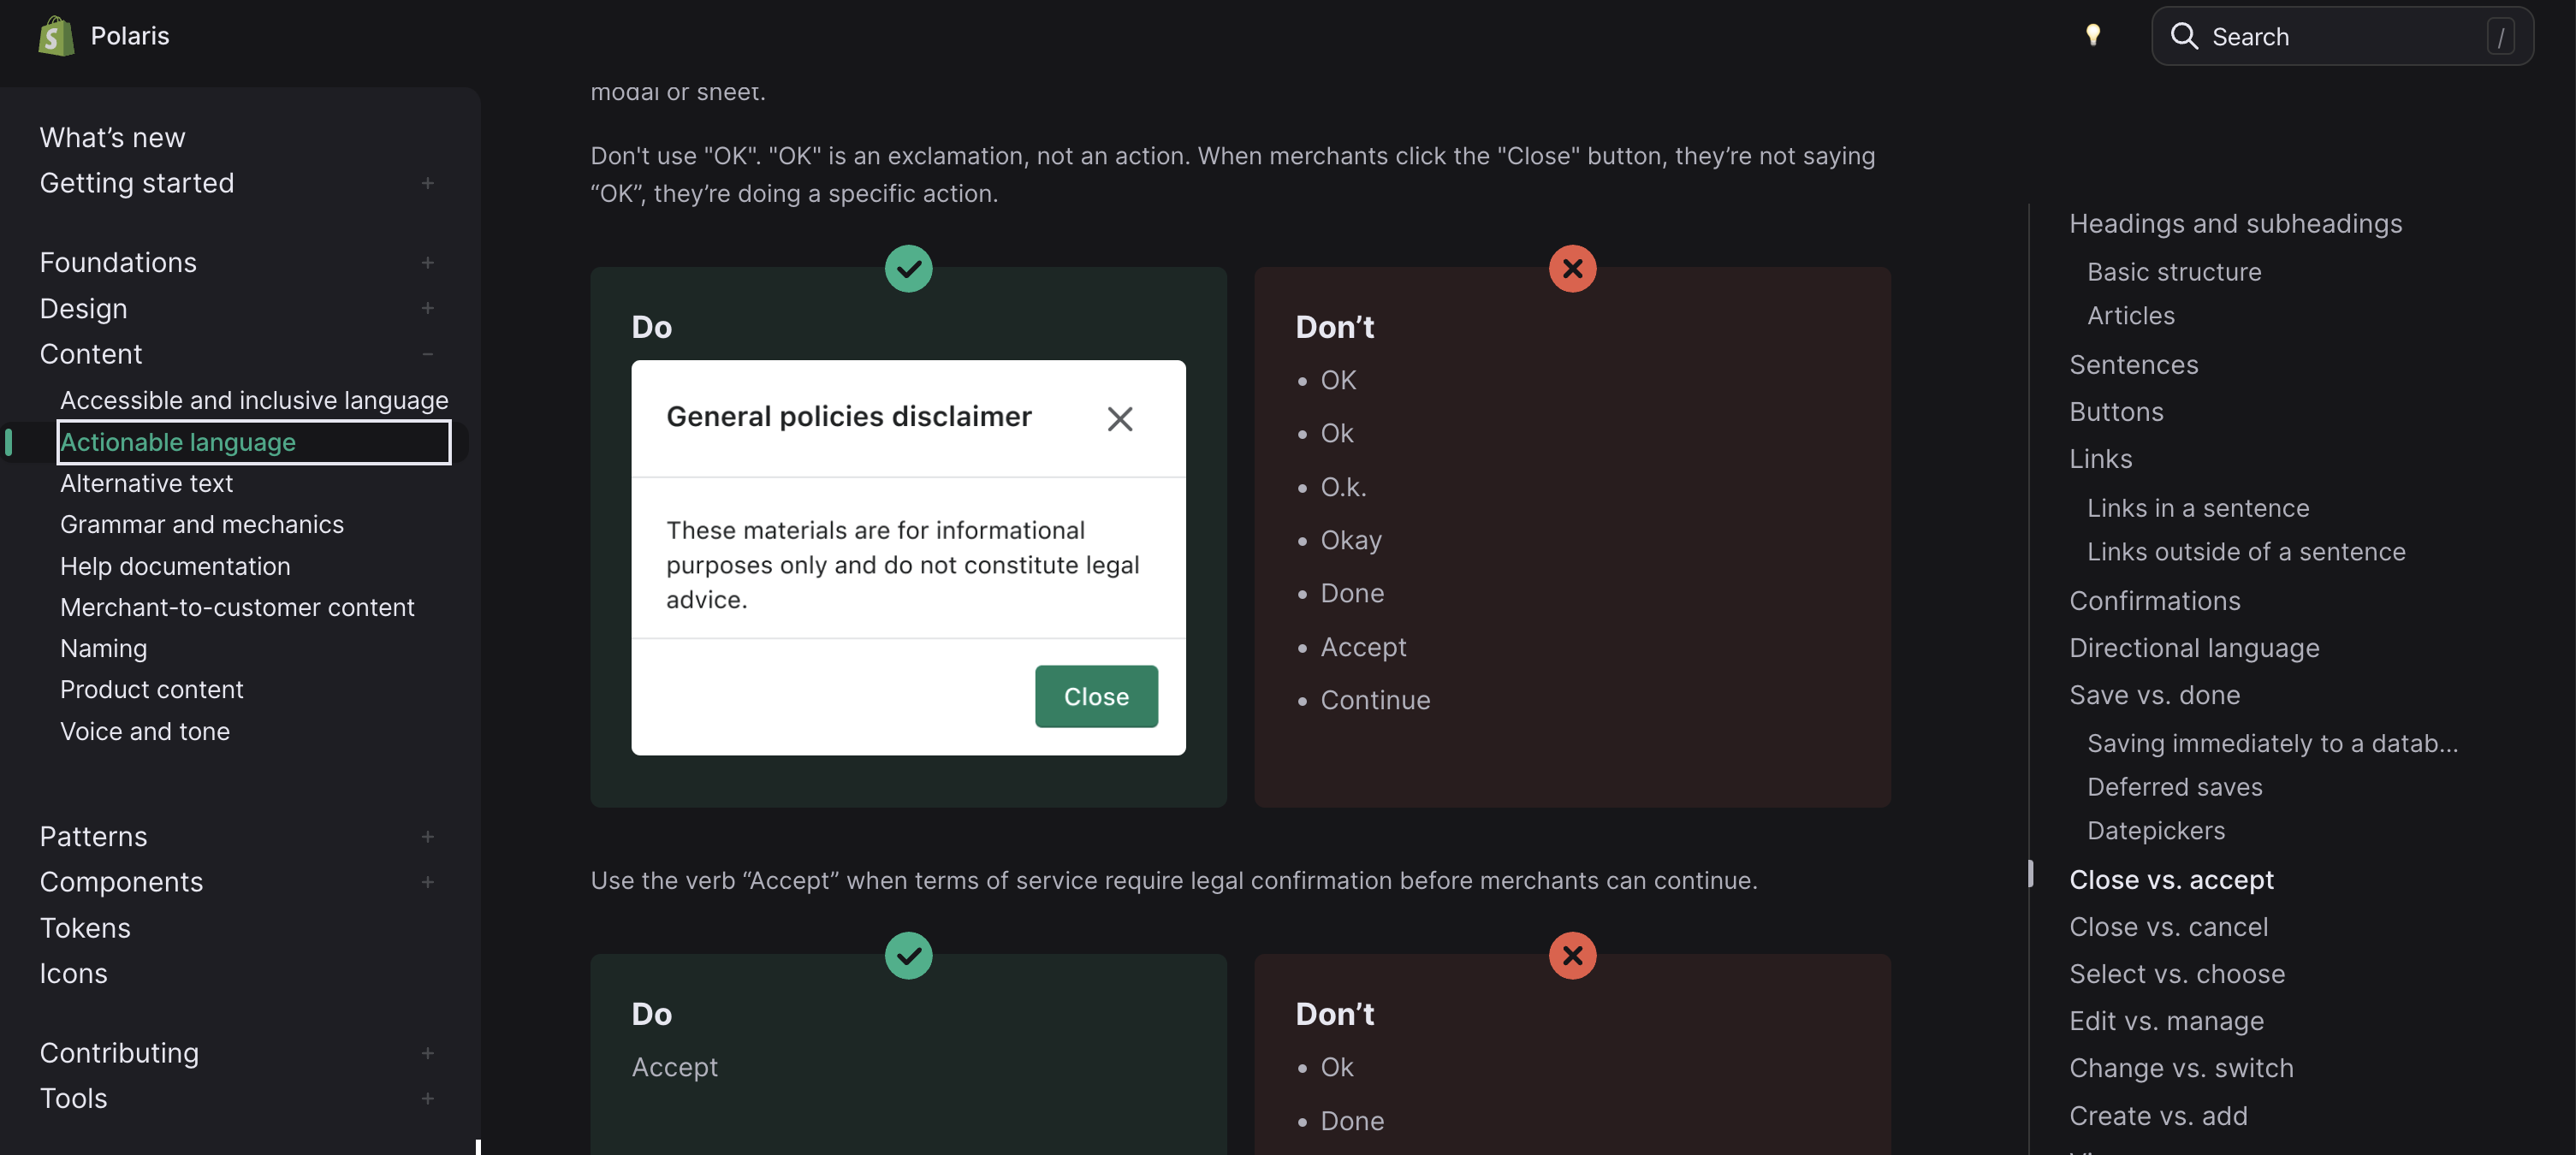Screen dimensions: 2576x1155
Task: Expand the Getting started section
Action: [x=427, y=183]
